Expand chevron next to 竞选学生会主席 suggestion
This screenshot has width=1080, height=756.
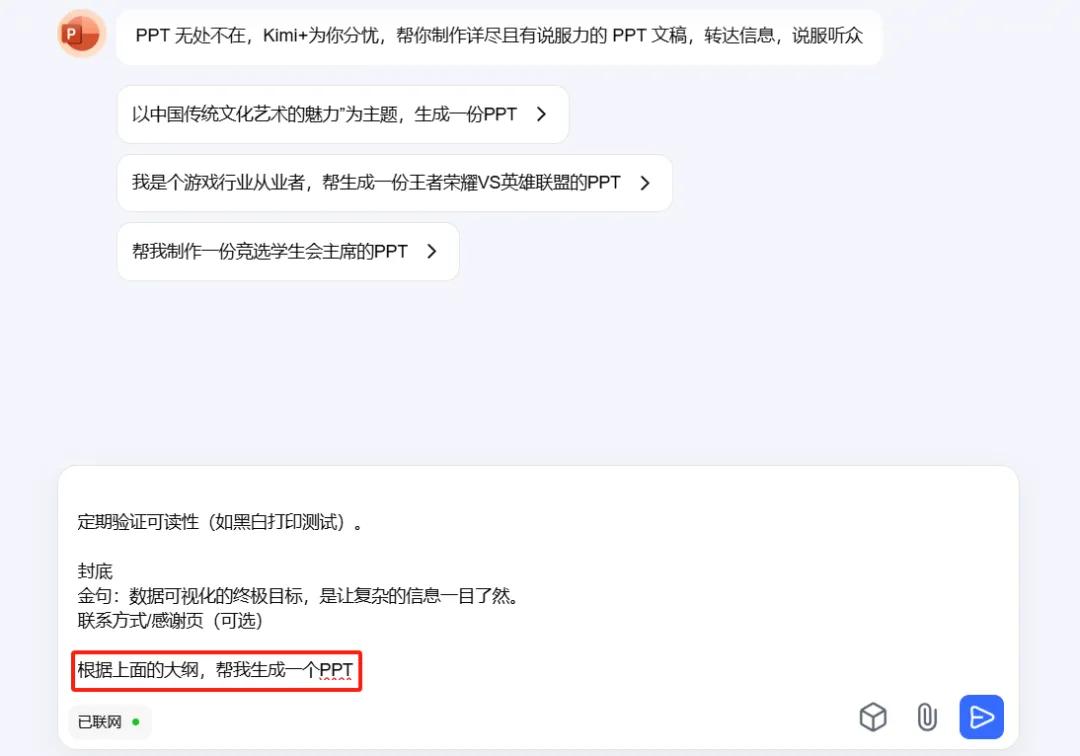432,251
